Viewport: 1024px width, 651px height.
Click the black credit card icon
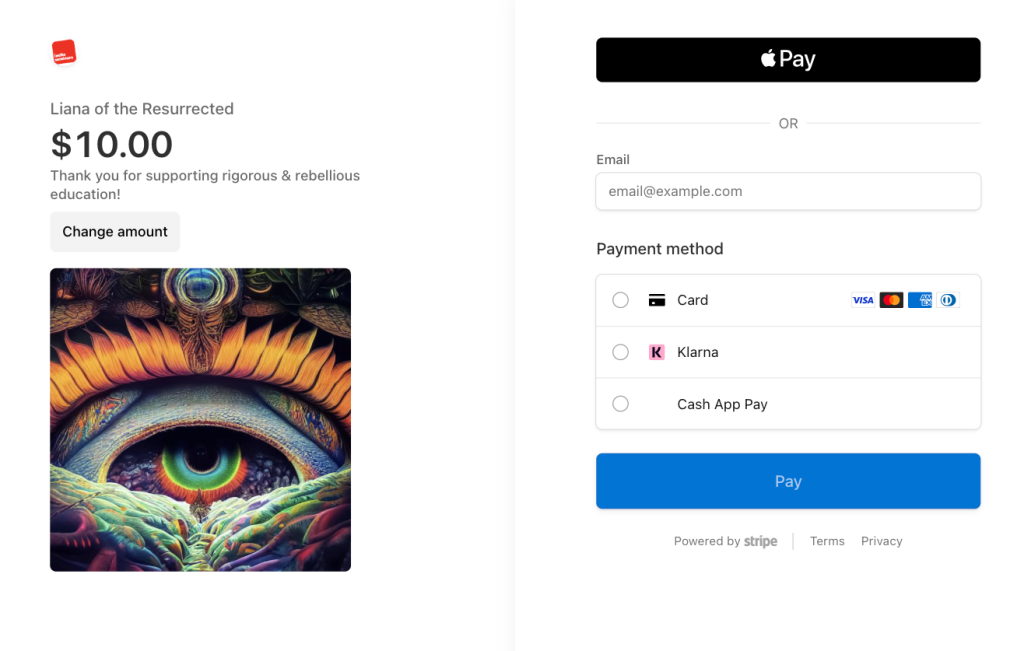point(657,300)
